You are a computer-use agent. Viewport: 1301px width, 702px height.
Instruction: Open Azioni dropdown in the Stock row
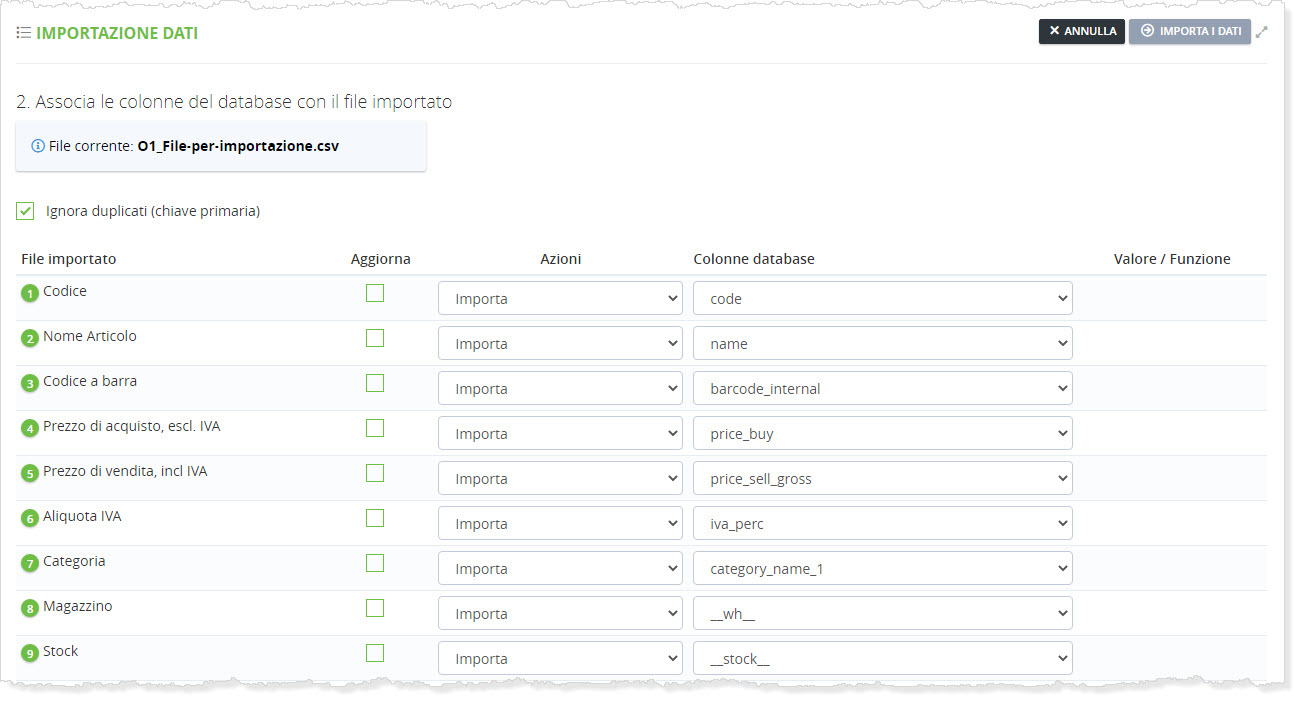click(560, 659)
